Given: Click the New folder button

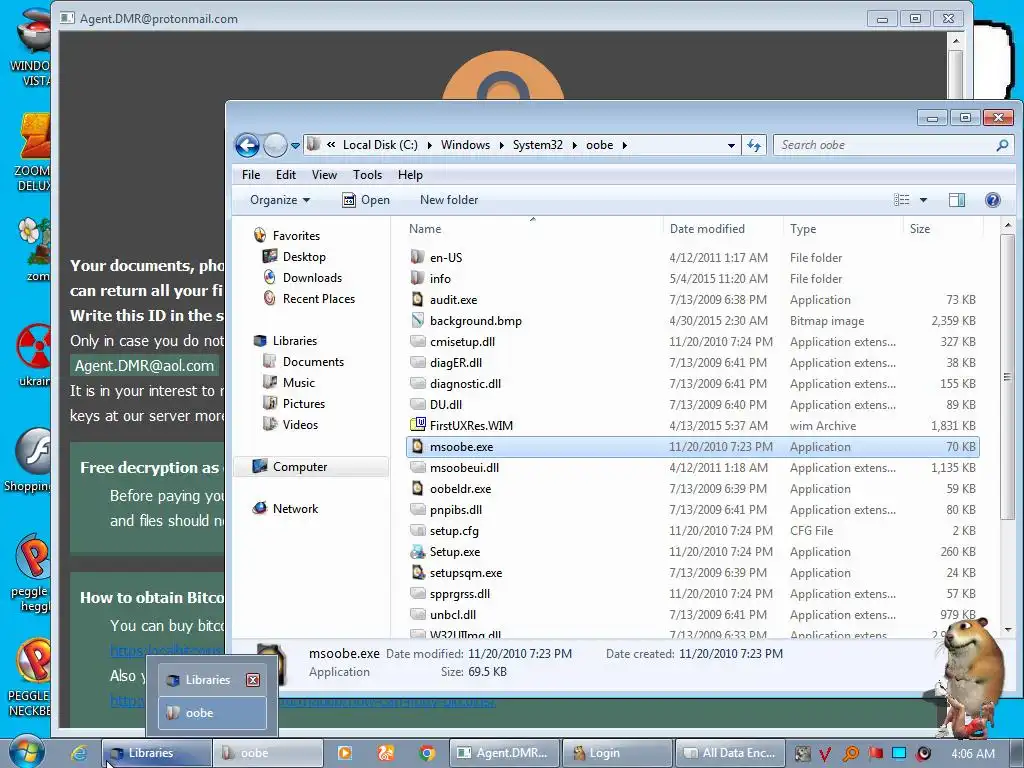Looking at the screenshot, I should (x=449, y=200).
